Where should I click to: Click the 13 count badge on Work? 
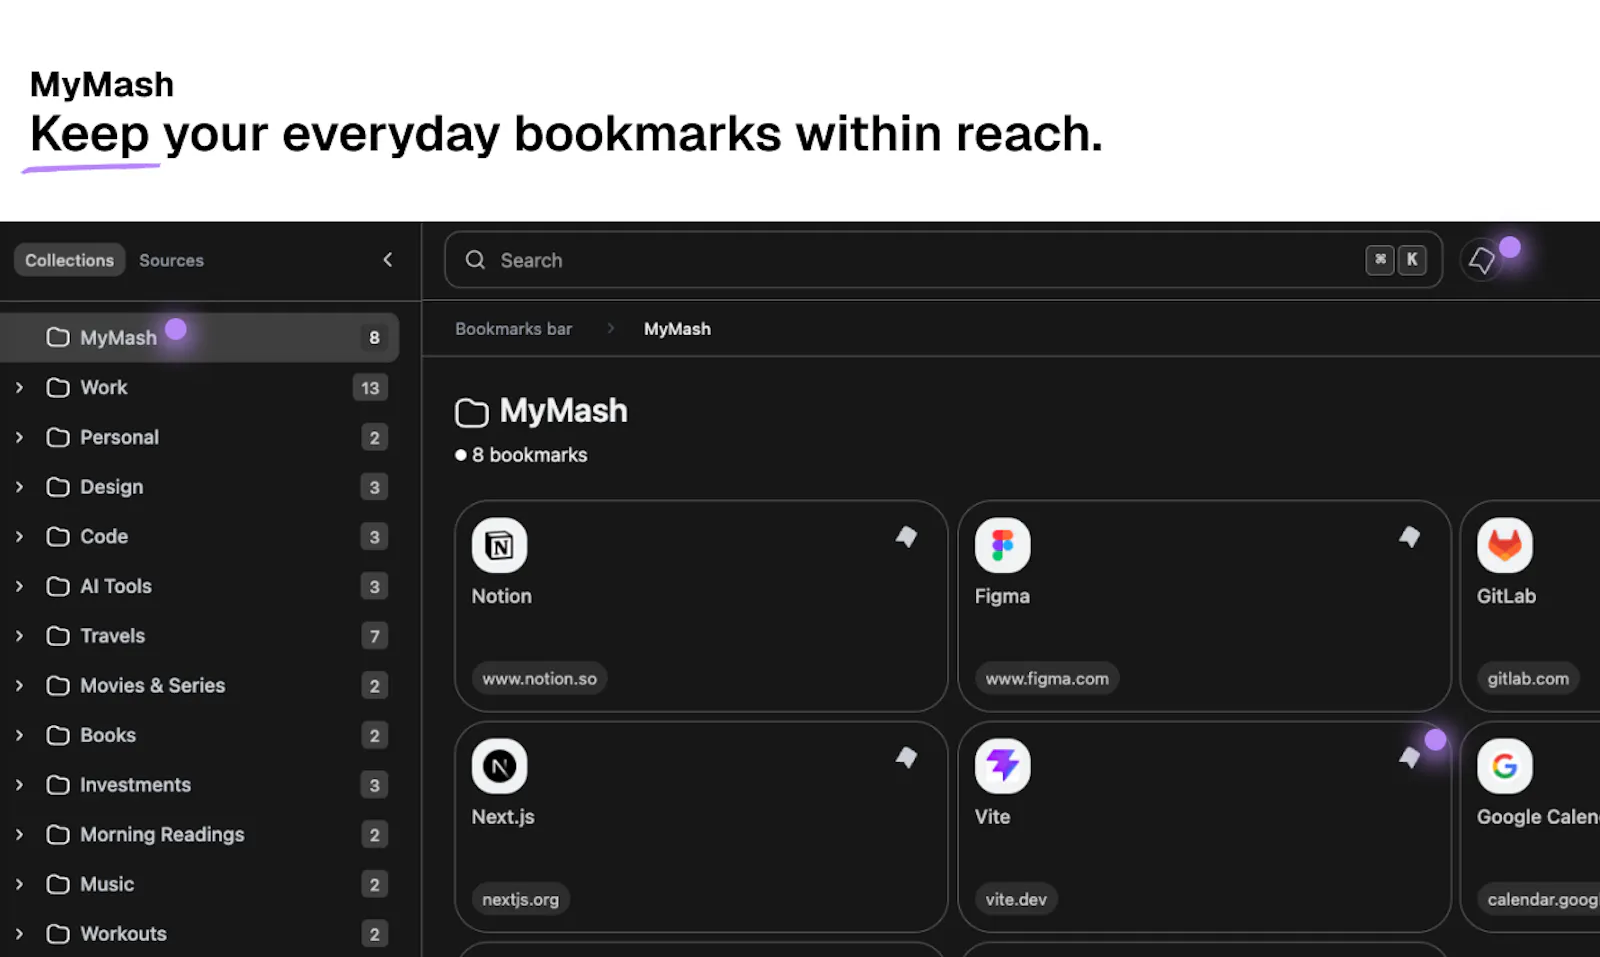[x=370, y=388]
